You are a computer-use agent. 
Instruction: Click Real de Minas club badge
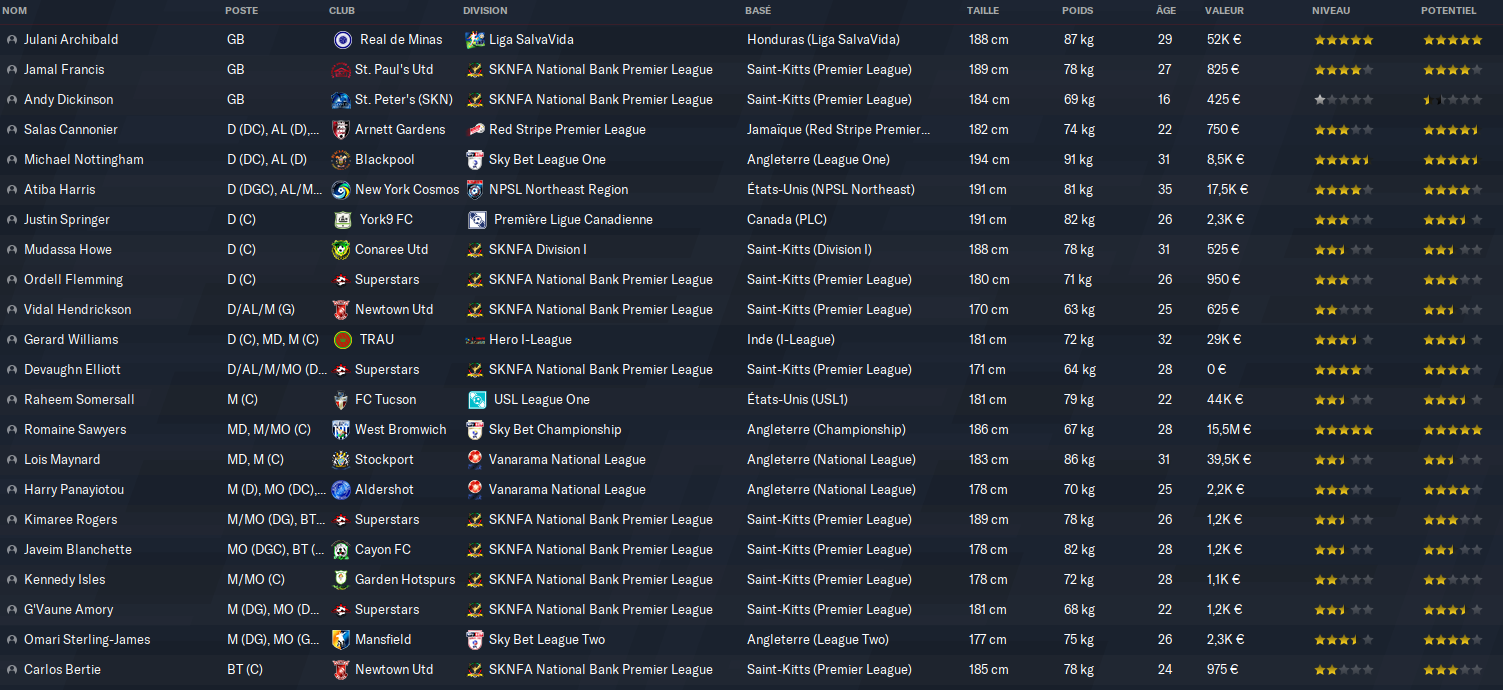343,40
